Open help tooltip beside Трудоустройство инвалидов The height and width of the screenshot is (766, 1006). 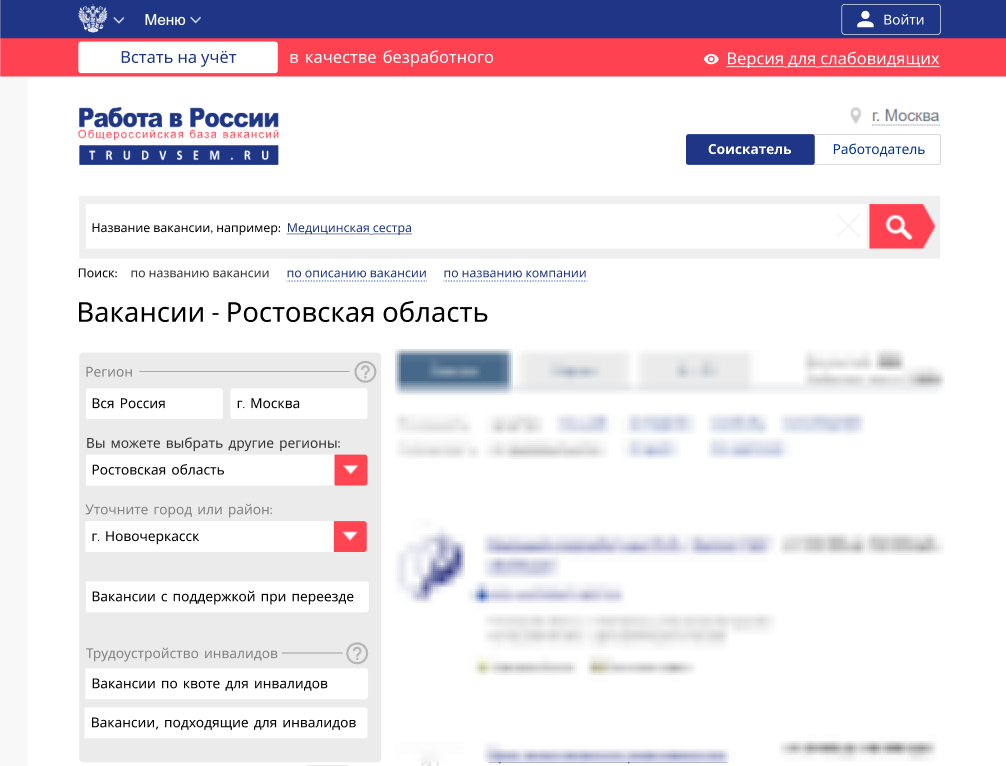[x=357, y=653]
